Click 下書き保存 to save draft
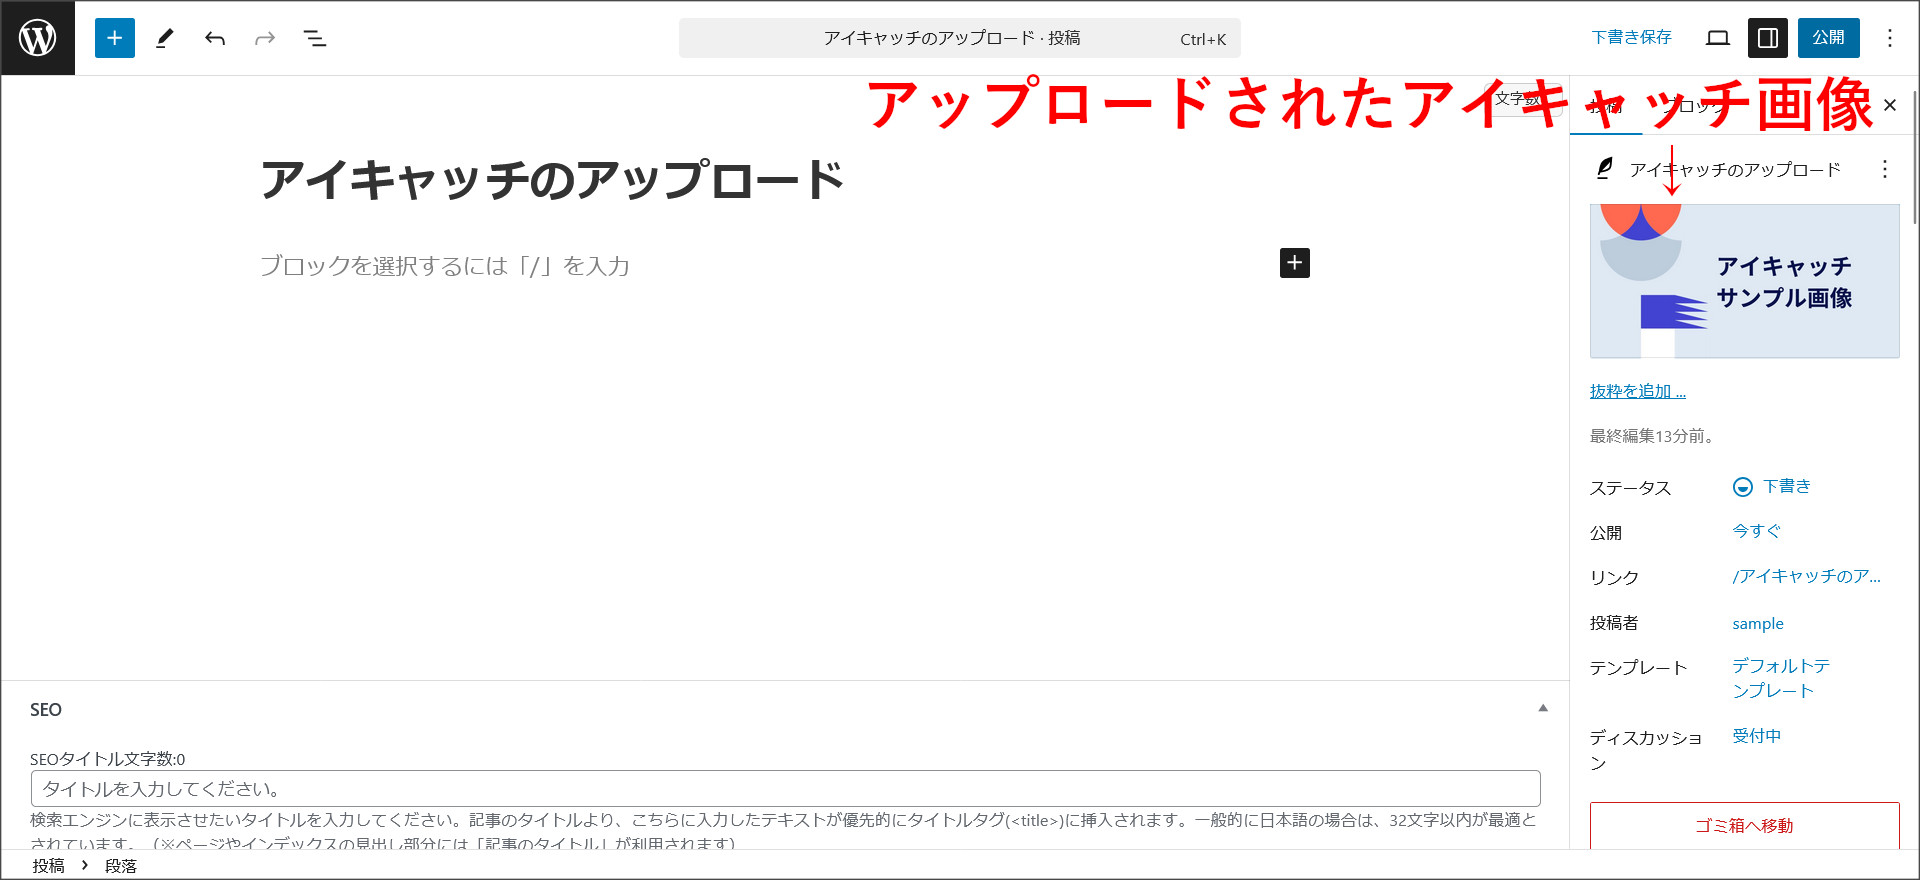This screenshot has width=1920, height=880. pyautogui.click(x=1631, y=38)
